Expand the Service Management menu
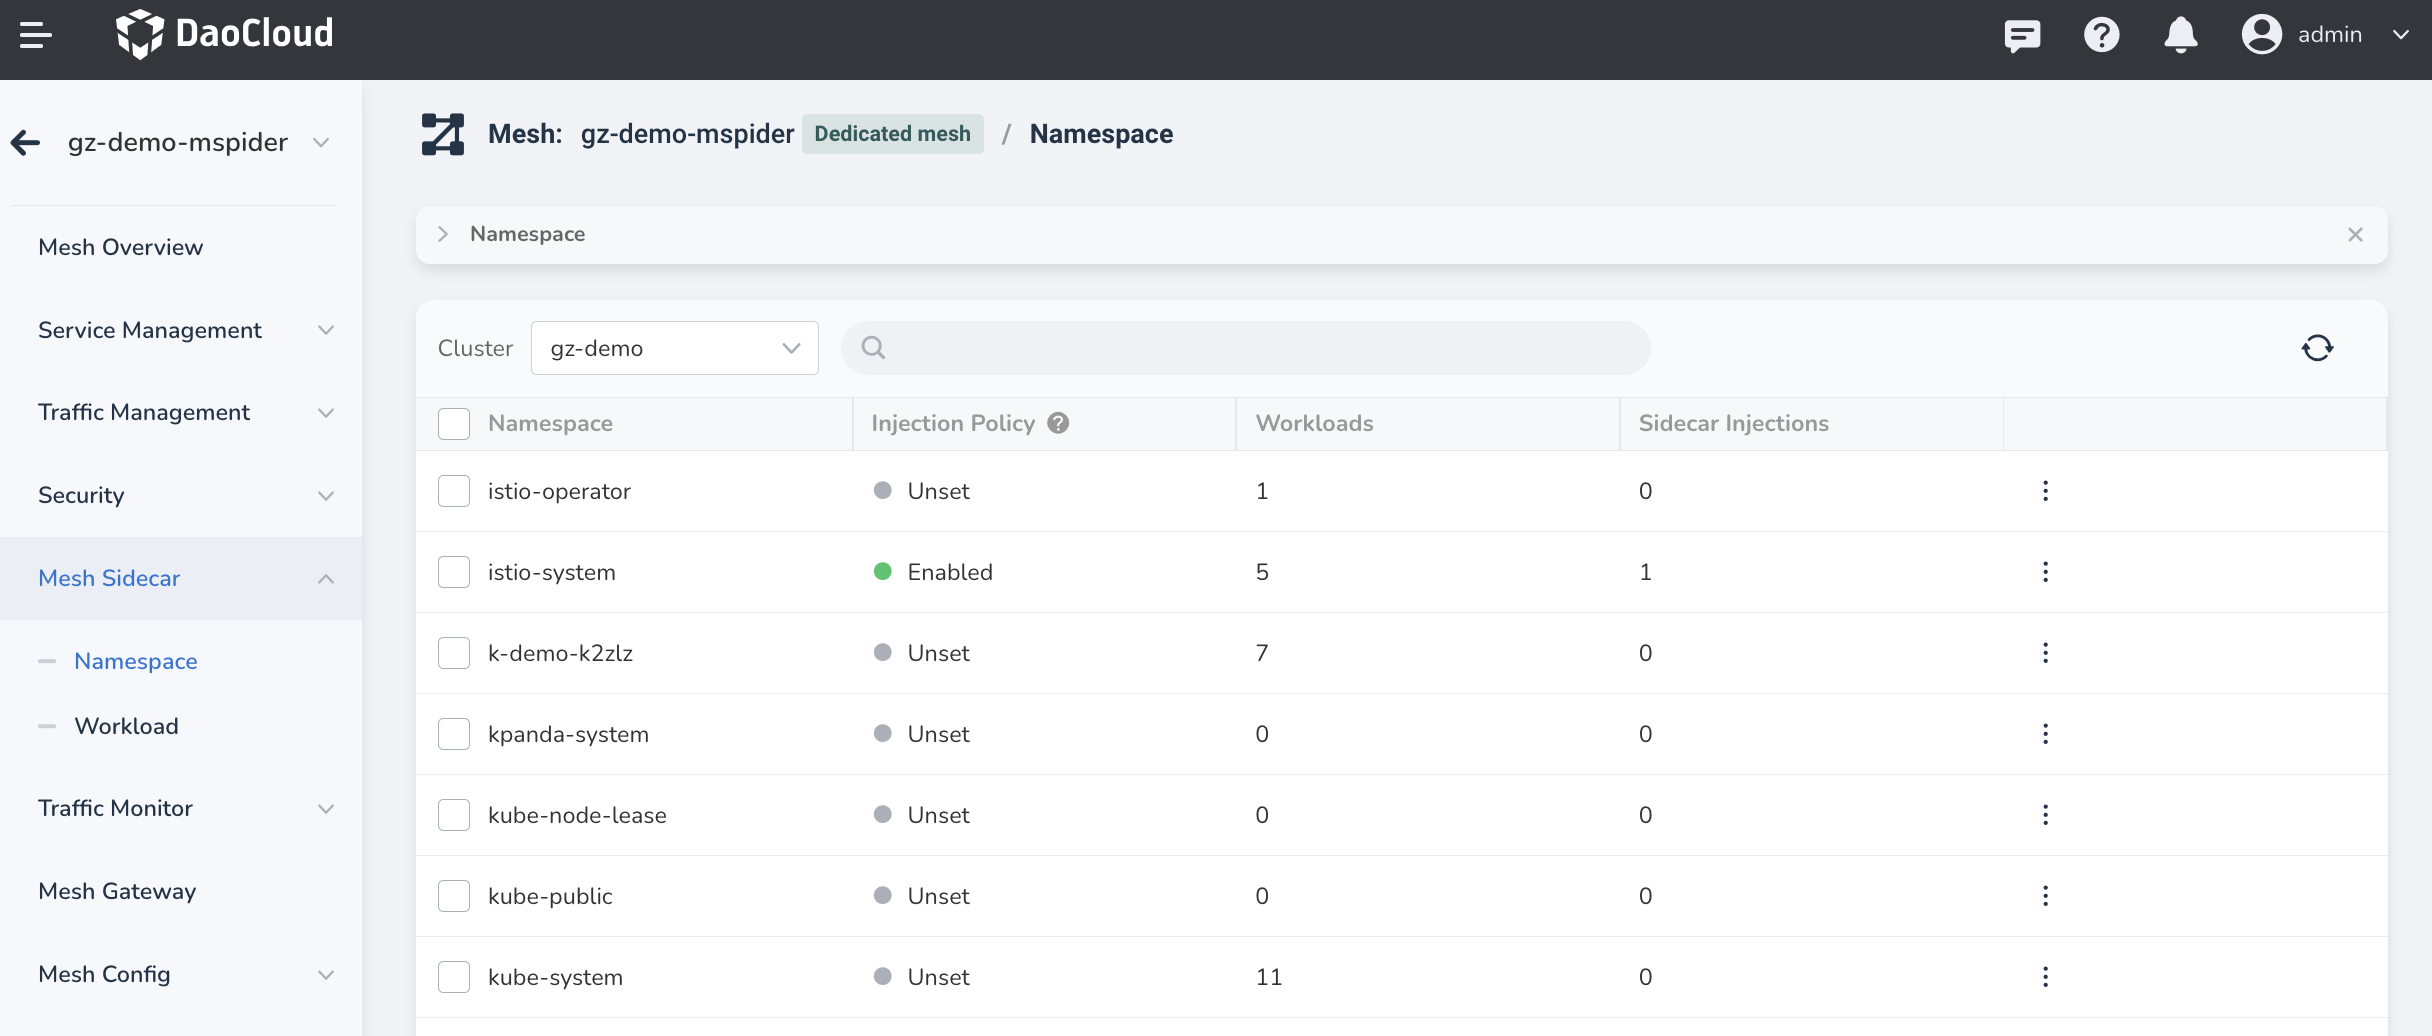 [x=181, y=330]
